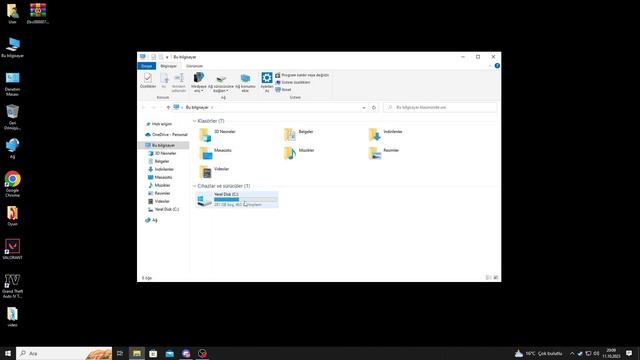Select OneDrive - Personal in navigation pane
Screen dimensions: 640x360
(166, 135)
